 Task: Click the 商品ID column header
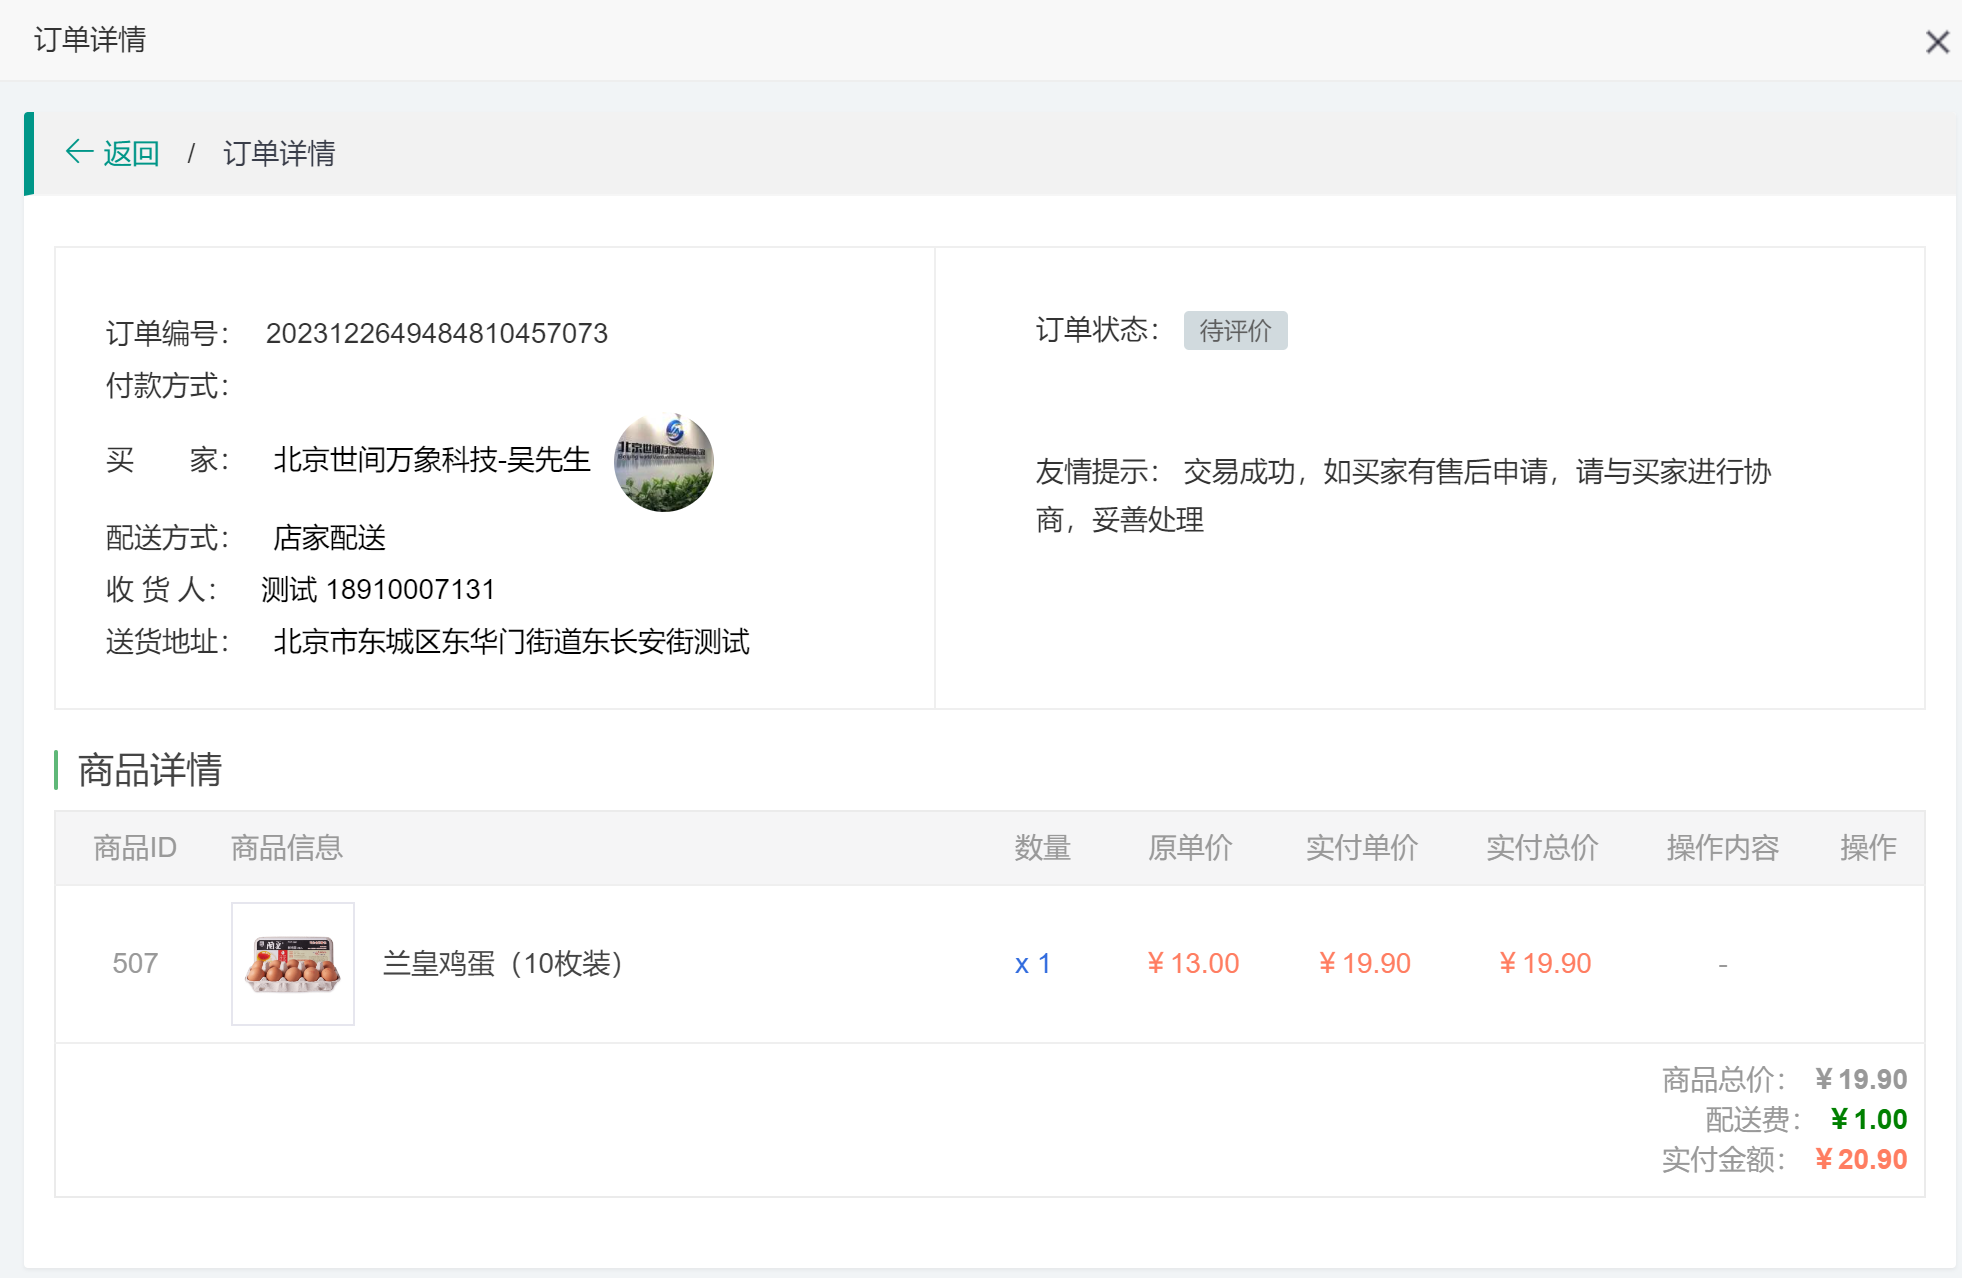135,848
